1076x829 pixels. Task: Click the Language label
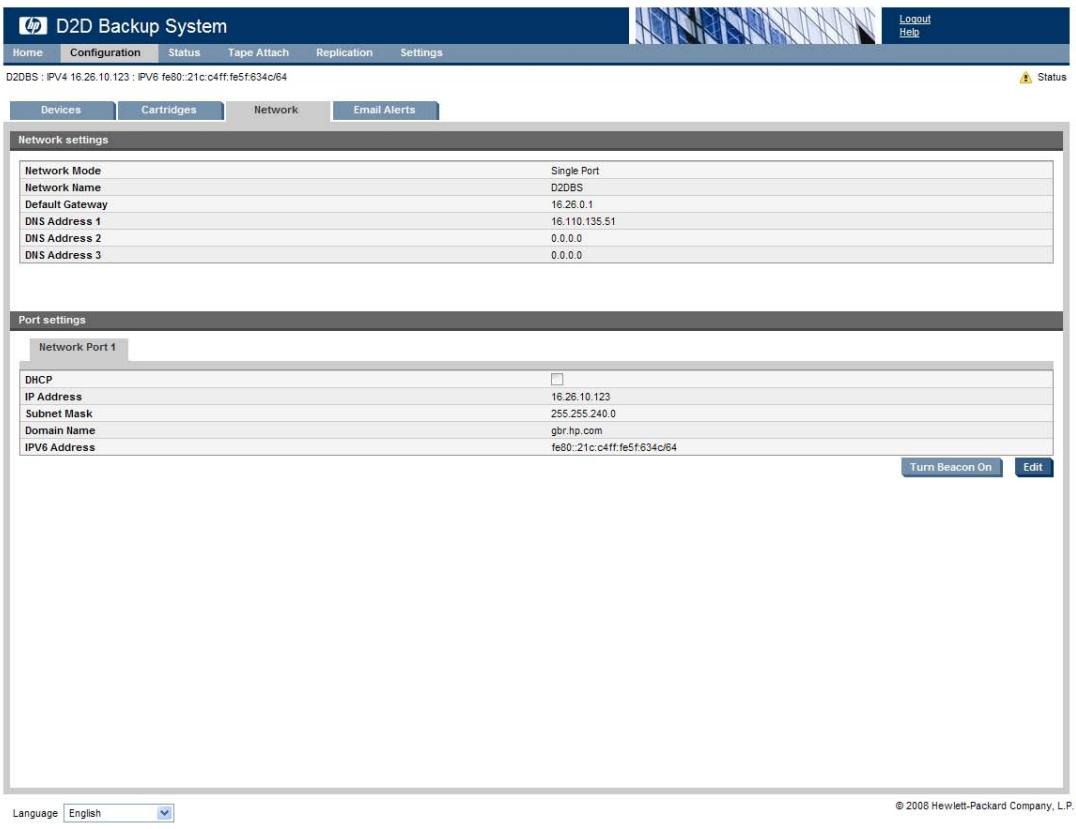tap(35, 813)
